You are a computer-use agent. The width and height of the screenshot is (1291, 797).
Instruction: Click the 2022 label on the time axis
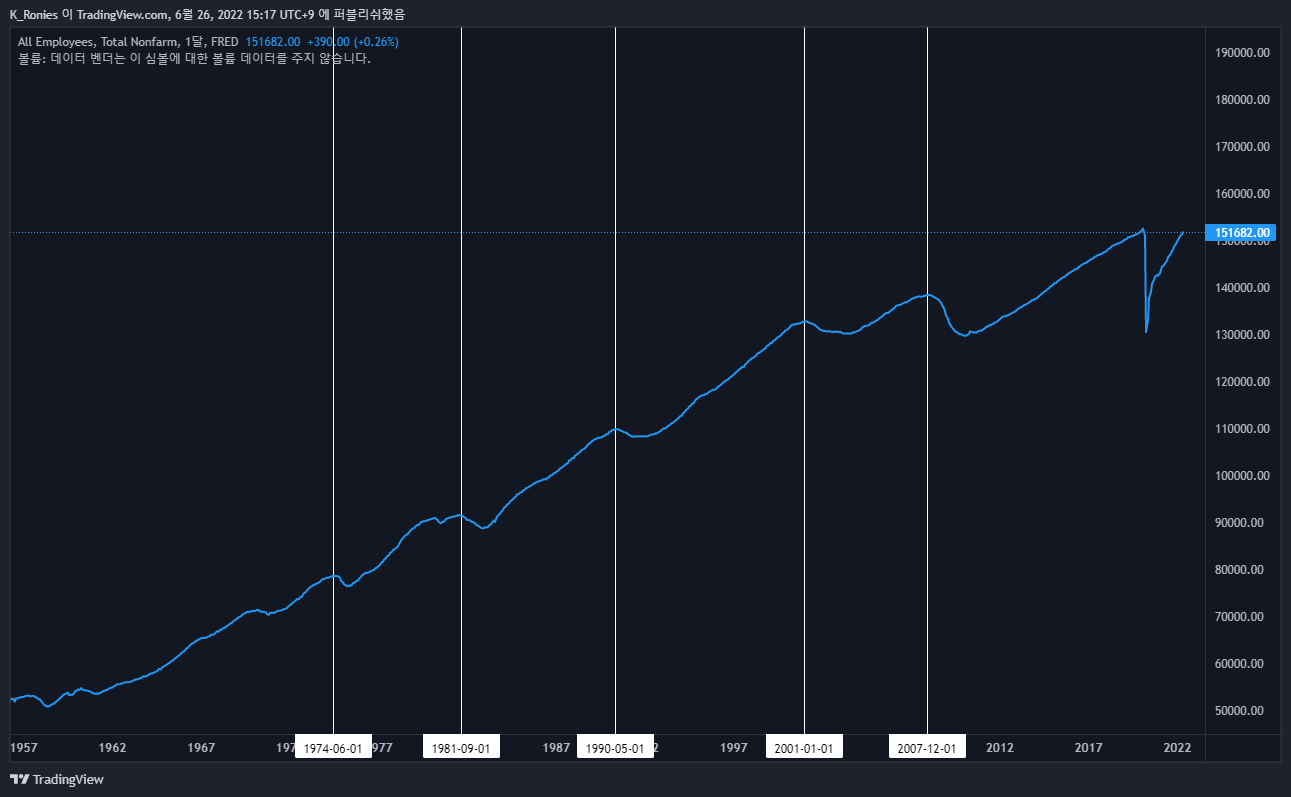(x=1177, y=748)
